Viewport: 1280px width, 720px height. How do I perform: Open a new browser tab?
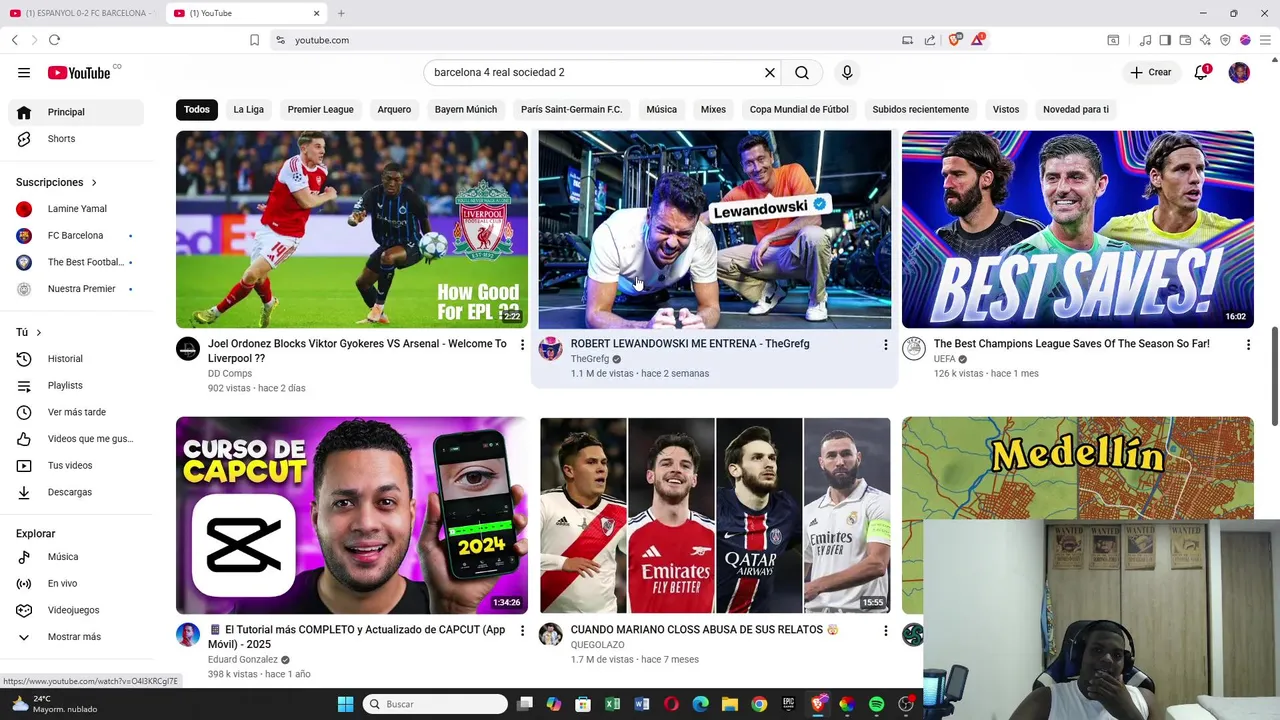point(341,13)
